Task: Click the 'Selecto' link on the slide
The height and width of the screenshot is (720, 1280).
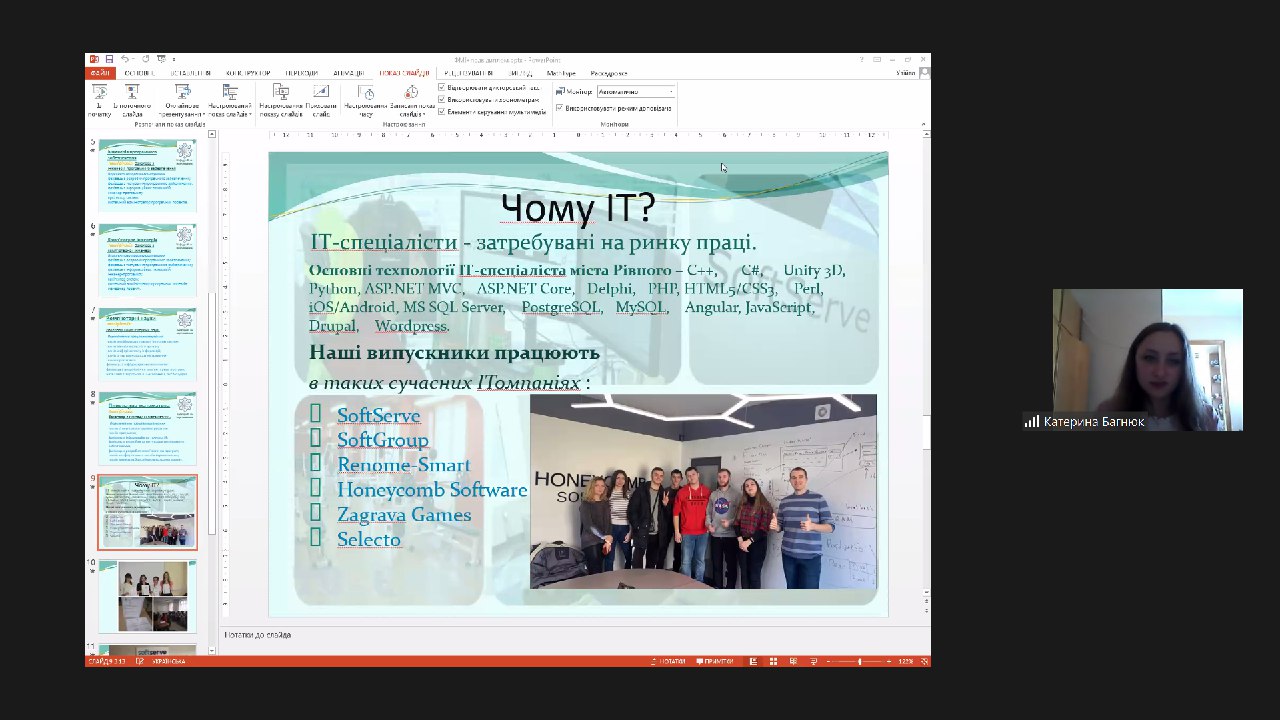Action: pos(368,540)
